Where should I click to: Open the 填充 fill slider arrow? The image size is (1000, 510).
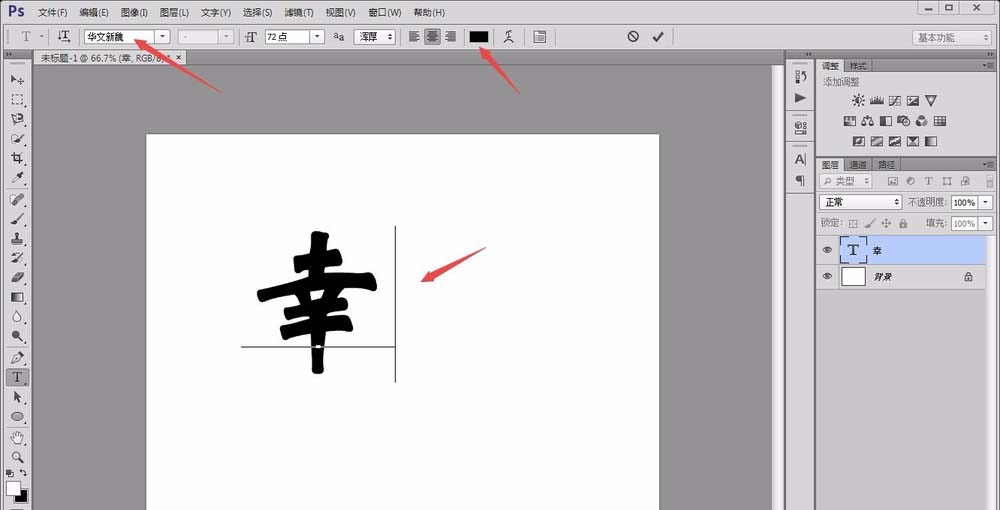coord(987,224)
